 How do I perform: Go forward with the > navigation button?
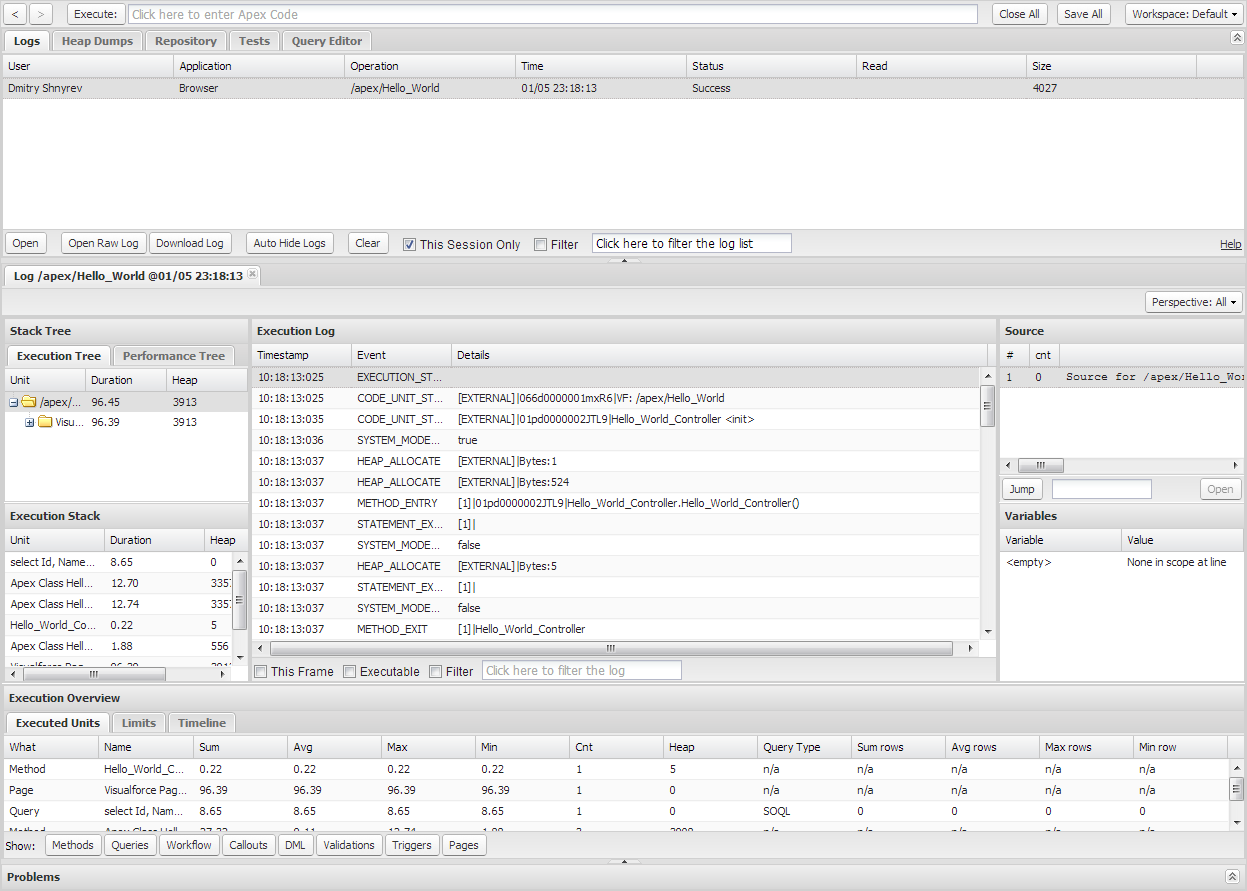(x=41, y=14)
